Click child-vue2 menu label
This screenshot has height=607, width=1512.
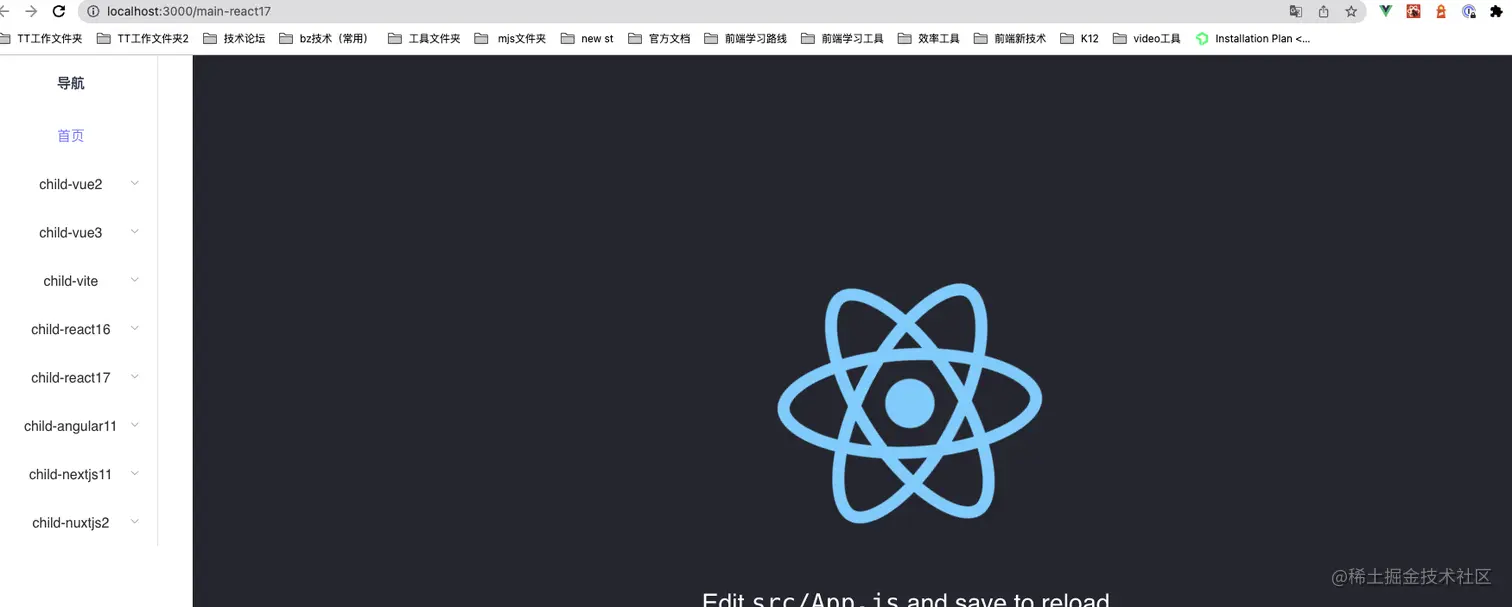[x=71, y=184]
